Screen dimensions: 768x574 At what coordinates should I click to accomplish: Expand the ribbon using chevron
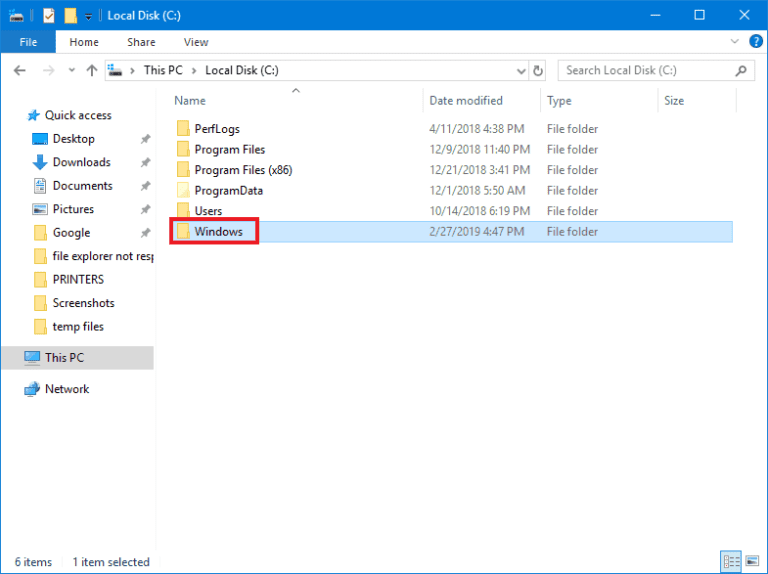tap(734, 42)
